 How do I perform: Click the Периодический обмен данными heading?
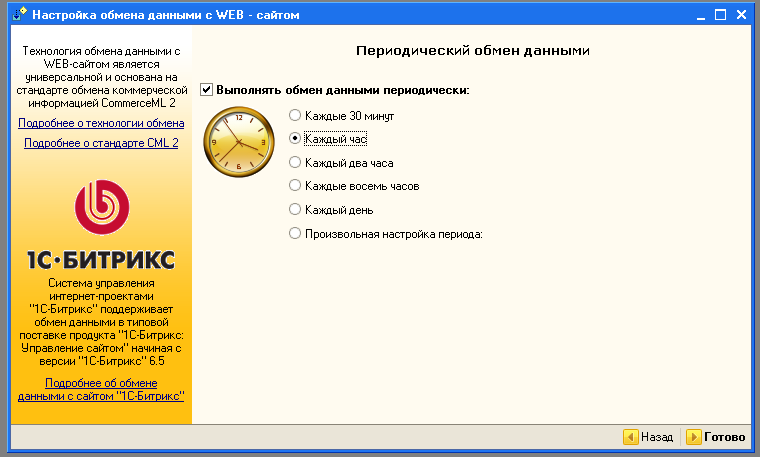[x=472, y=49]
